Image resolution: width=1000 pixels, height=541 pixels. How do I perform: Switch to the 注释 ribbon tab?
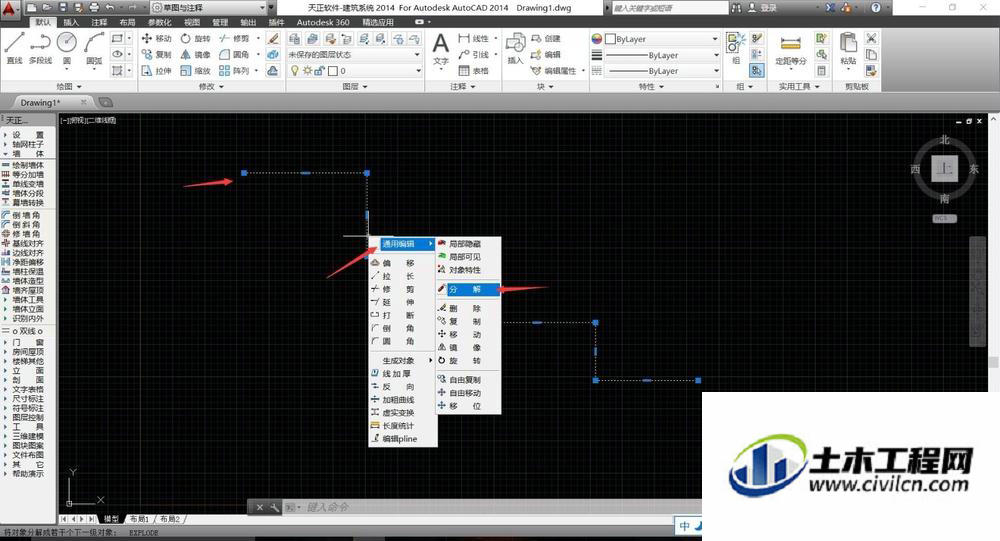click(x=99, y=22)
